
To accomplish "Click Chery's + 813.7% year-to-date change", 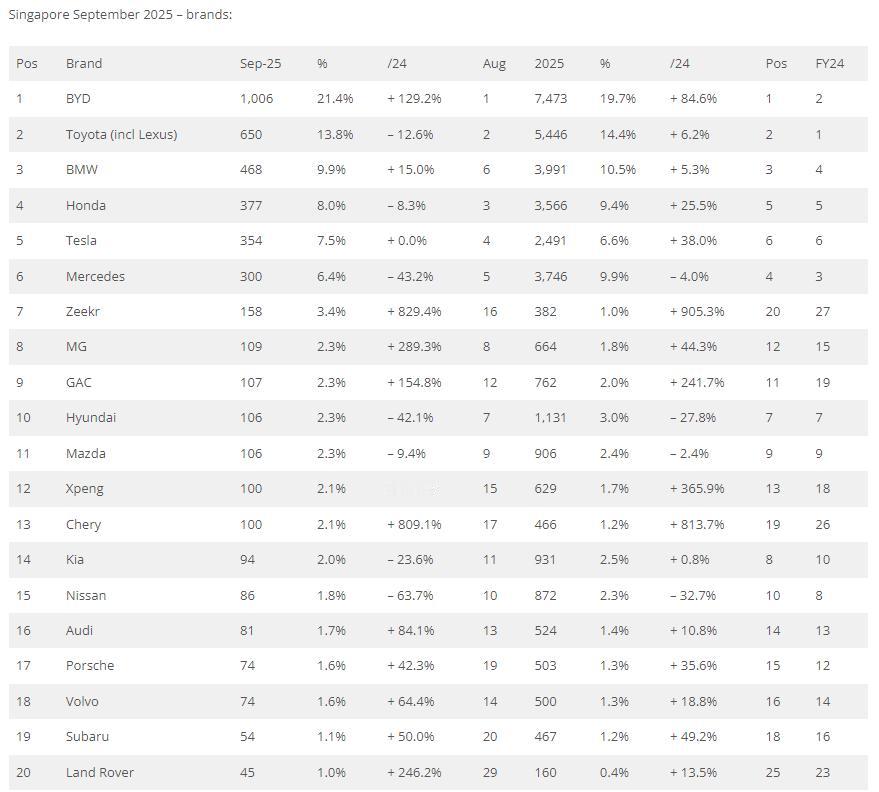I will (x=697, y=524).
